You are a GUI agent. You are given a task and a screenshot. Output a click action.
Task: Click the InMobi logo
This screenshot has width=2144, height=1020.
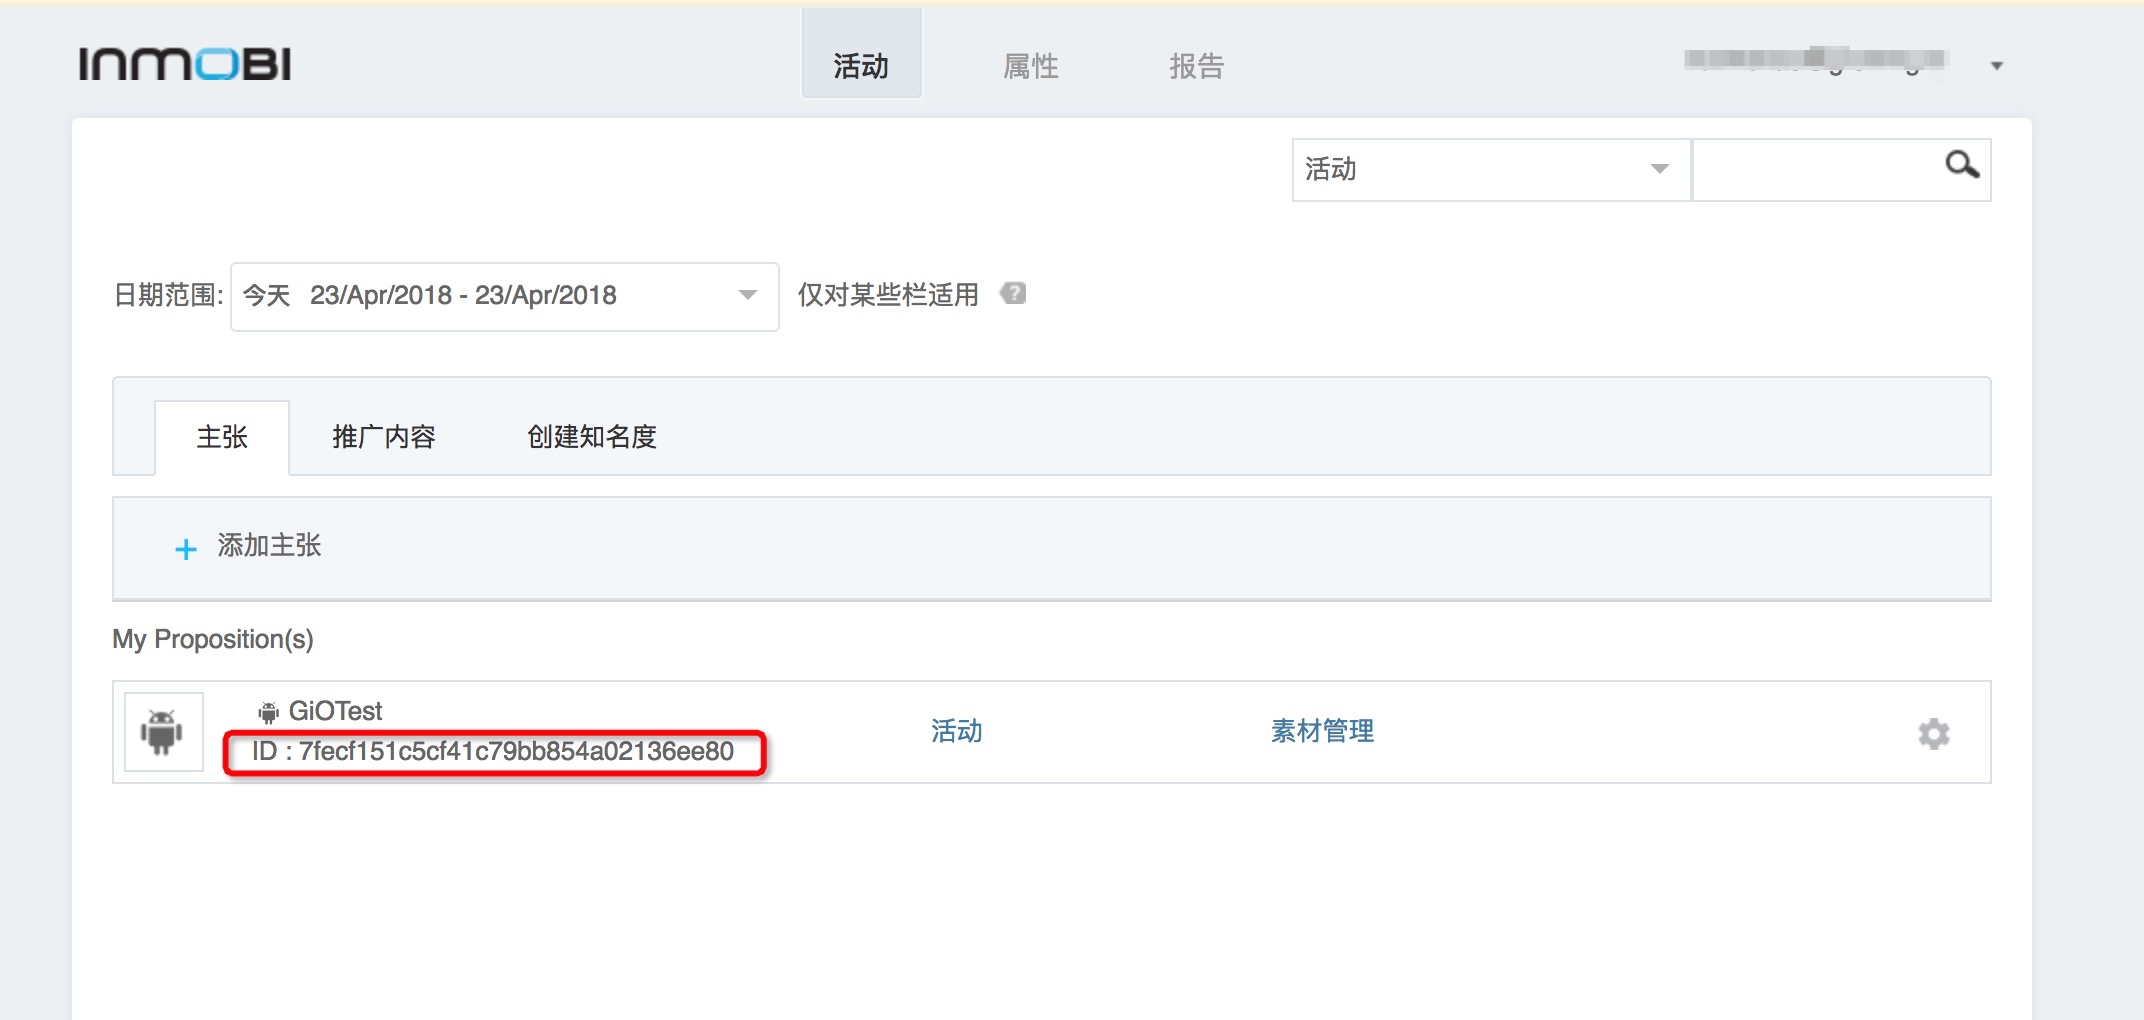pos(185,64)
